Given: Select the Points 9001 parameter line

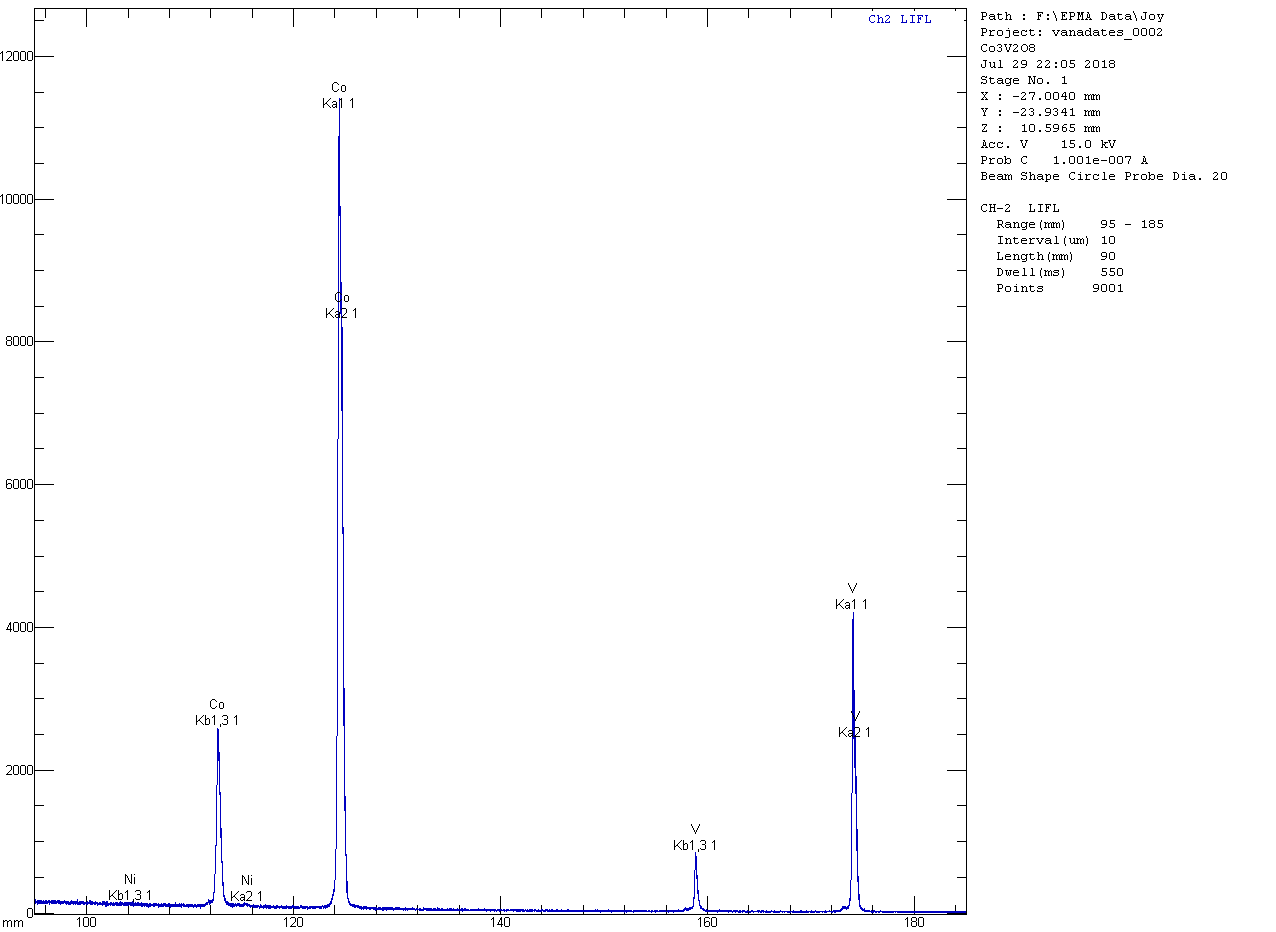Looking at the screenshot, I should tap(1059, 288).
